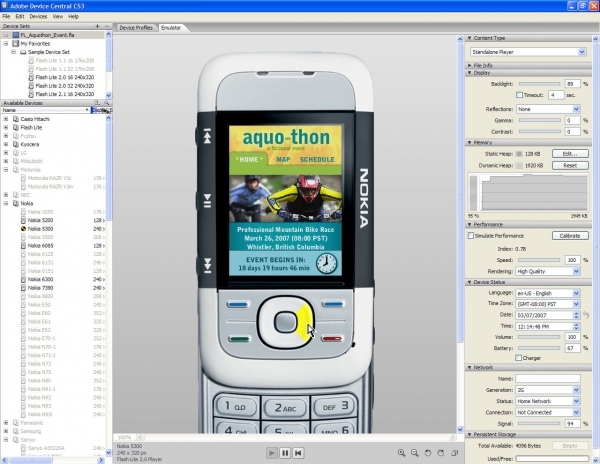Switch to the Device Profiles tab
Viewport: 600px width, 464px height.
tap(137, 28)
